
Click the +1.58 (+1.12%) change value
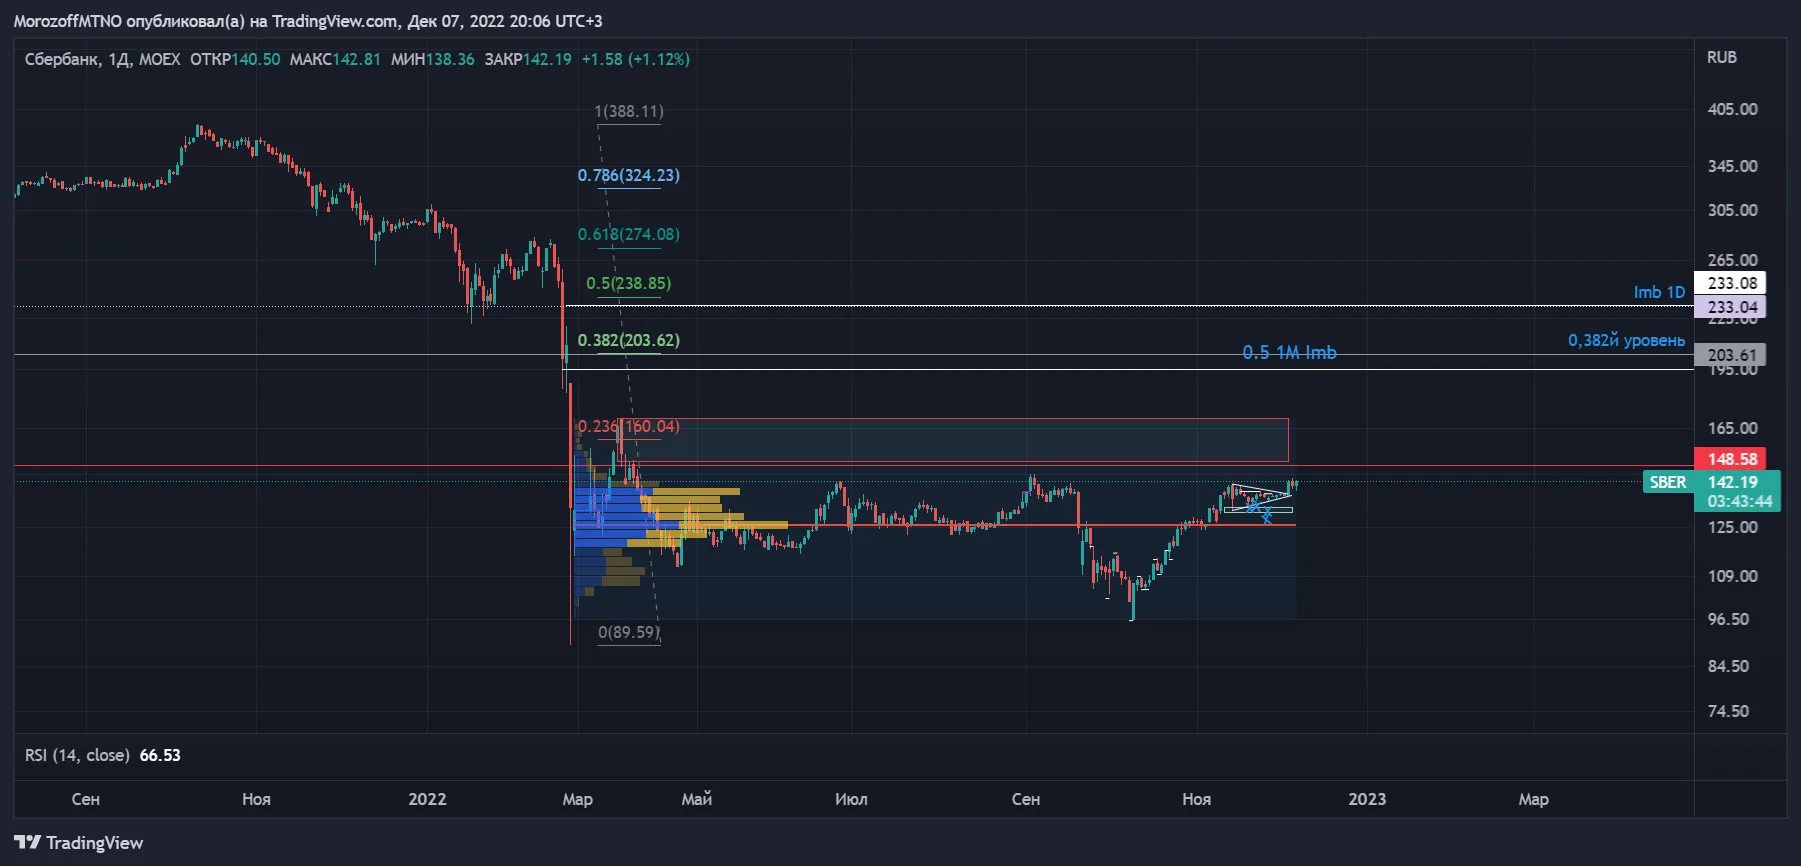click(636, 59)
